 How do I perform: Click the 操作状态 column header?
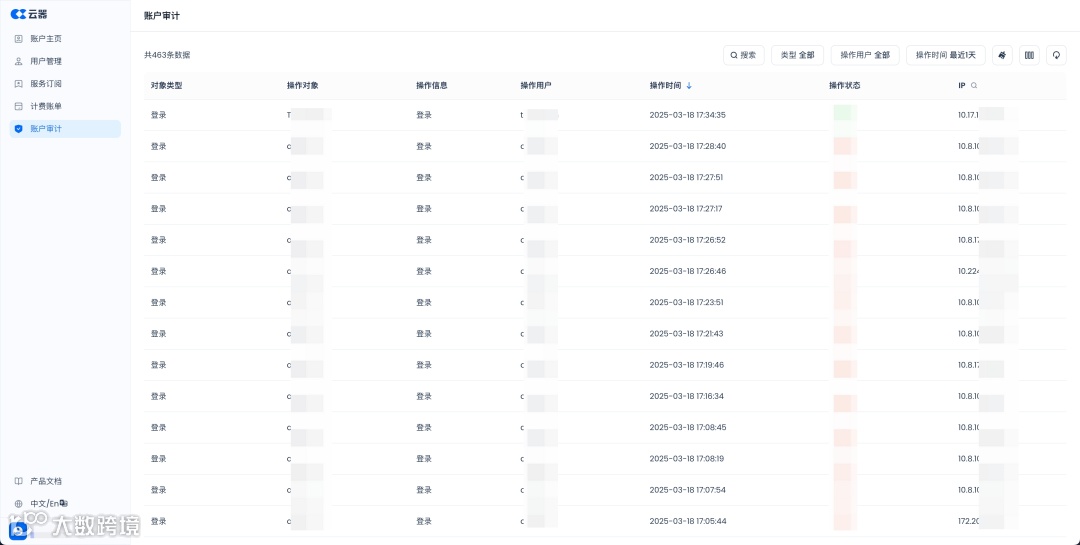pyautogui.click(x=844, y=86)
